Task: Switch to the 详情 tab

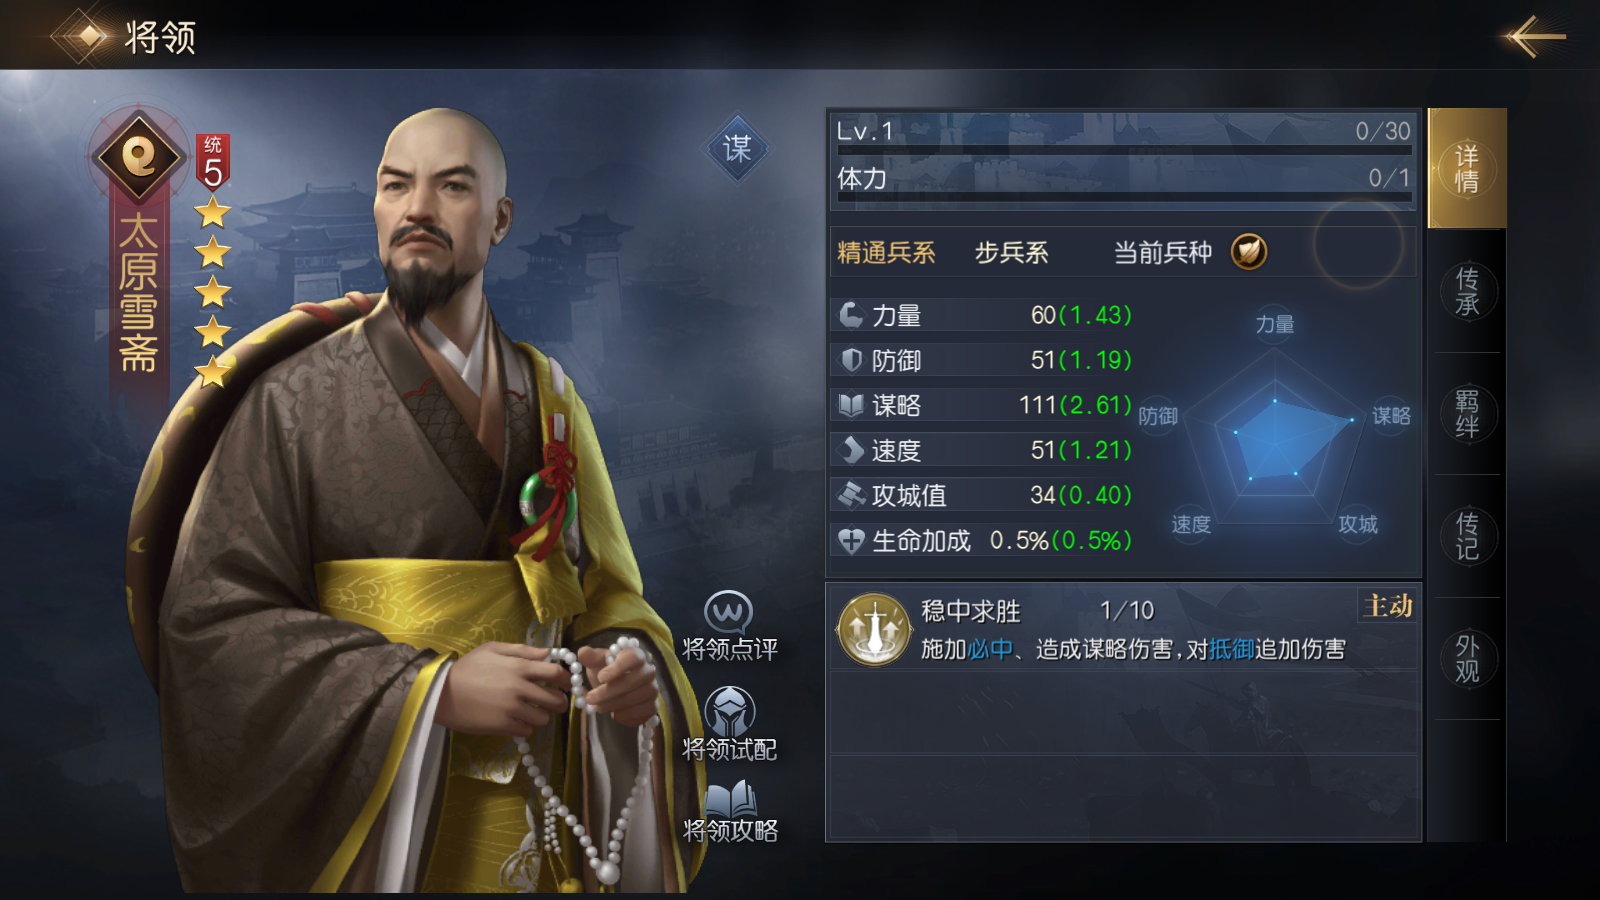Action: tap(1467, 168)
